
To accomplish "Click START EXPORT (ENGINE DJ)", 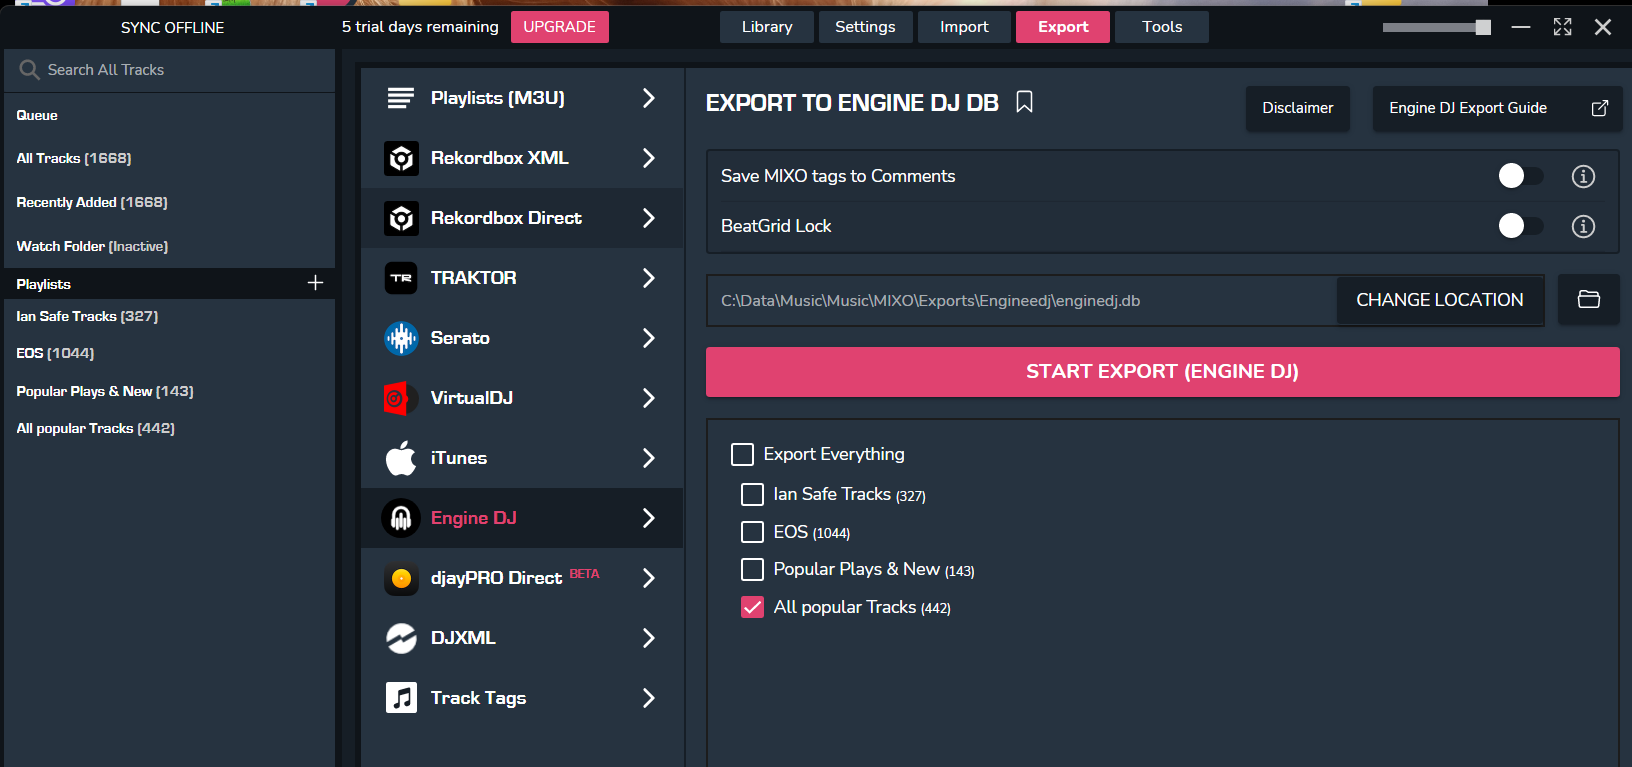I will point(1162,372).
